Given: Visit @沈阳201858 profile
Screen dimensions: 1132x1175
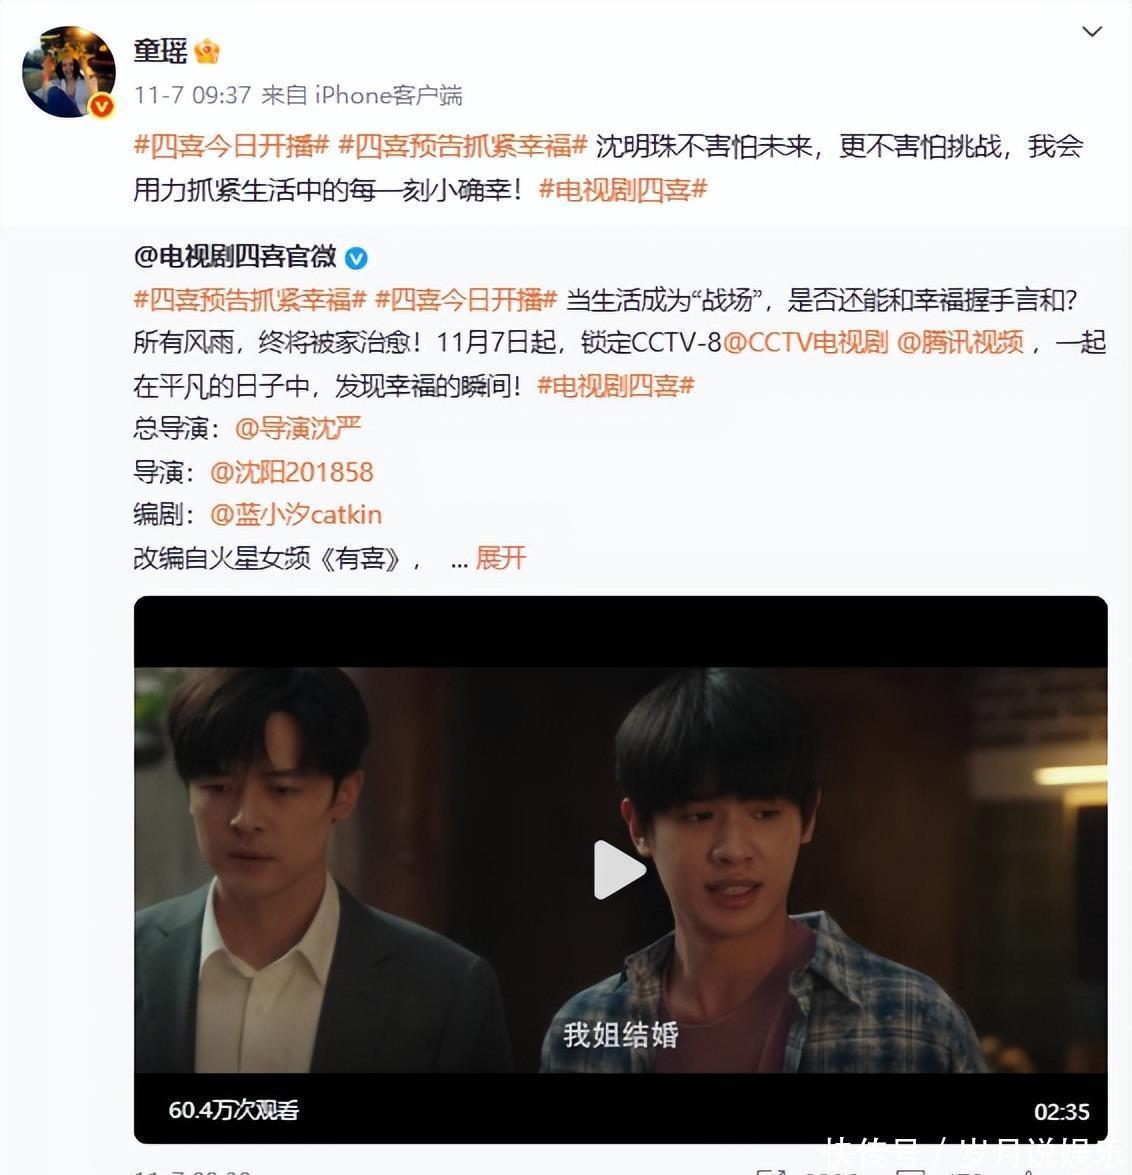Looking at the screenshot, I should [x=291, y=472].
